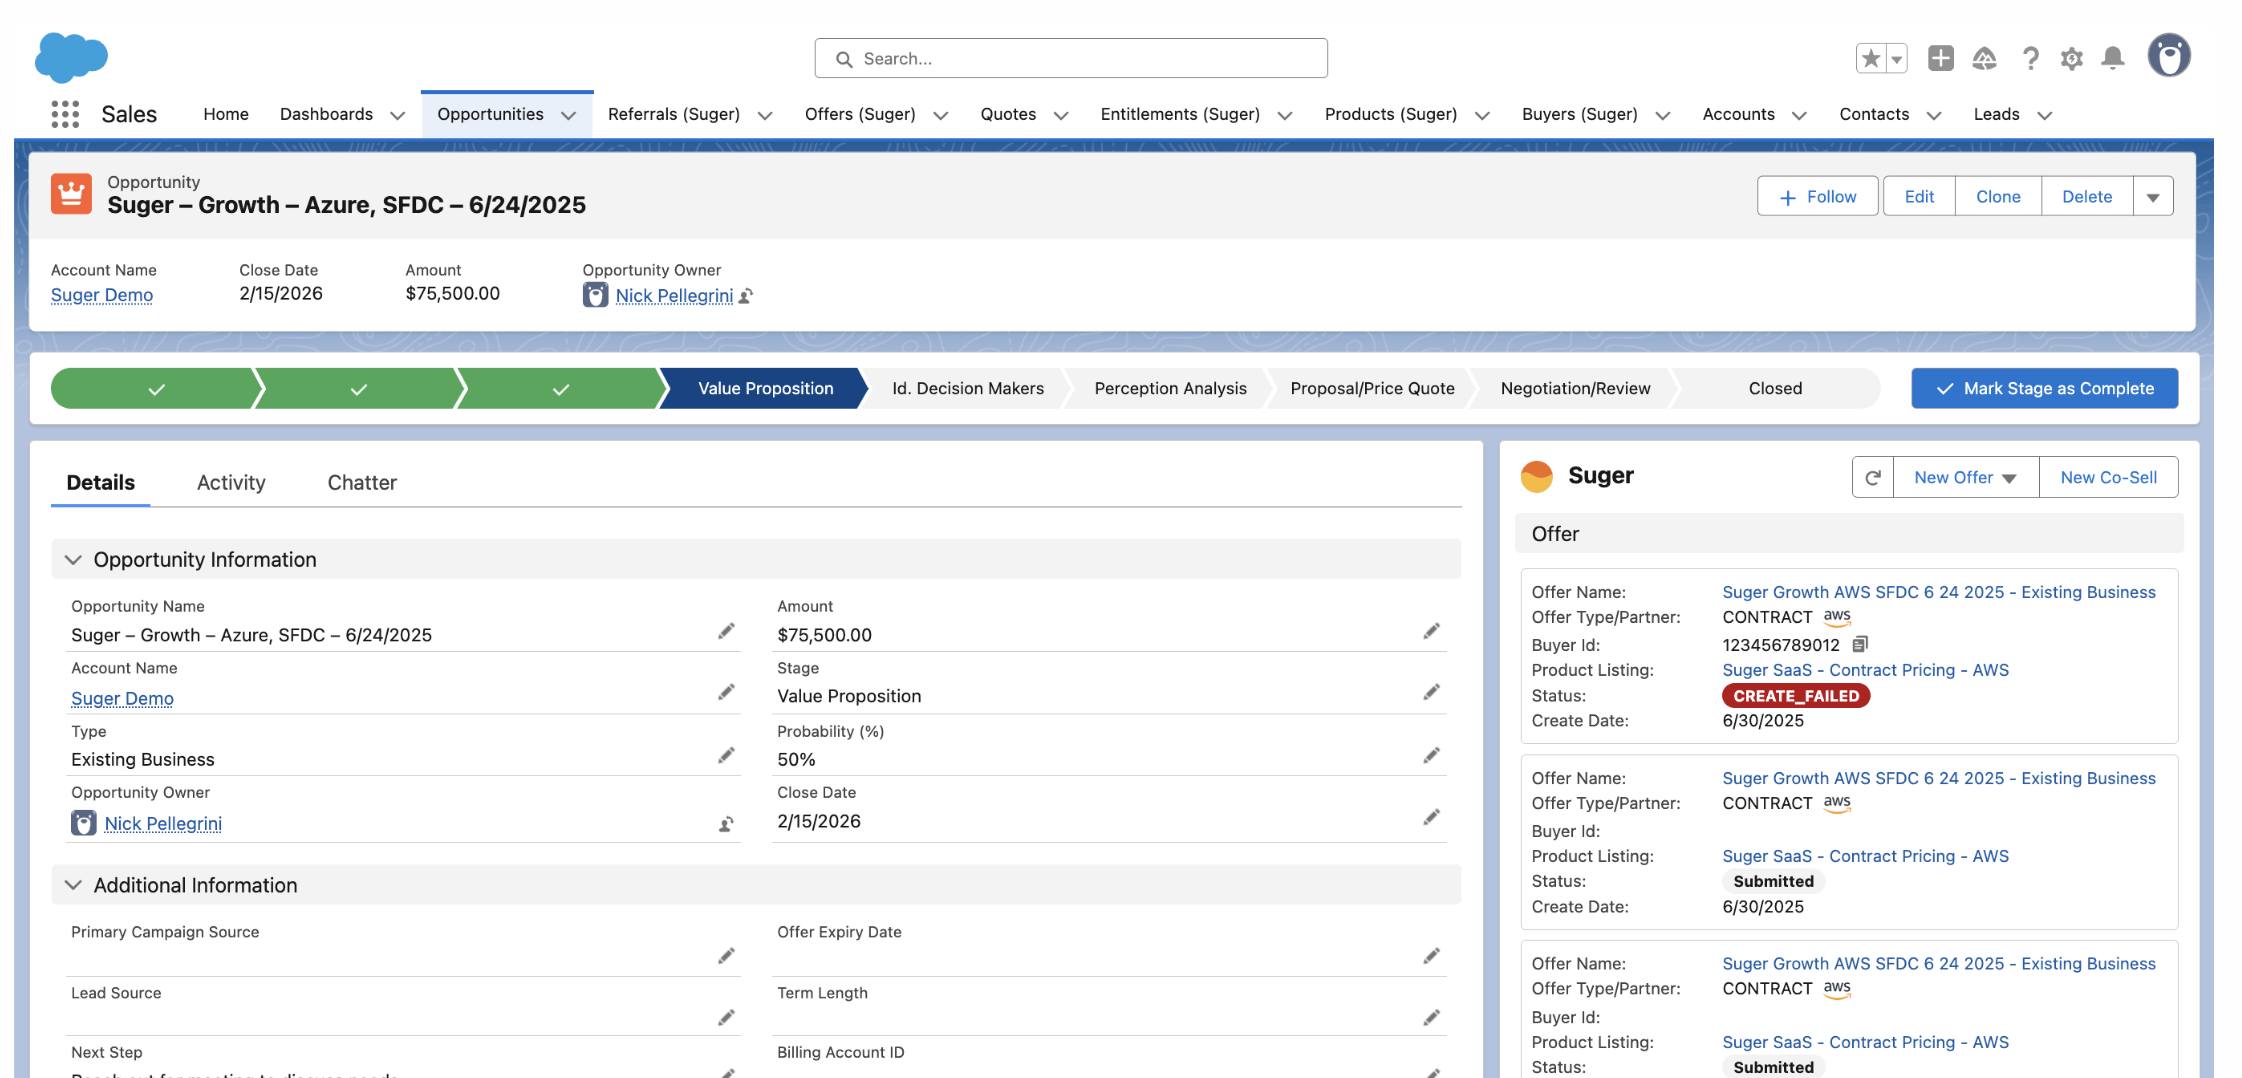Open the New Offer dropdown
The image size is (2242, 1078).
(1965, 478)
